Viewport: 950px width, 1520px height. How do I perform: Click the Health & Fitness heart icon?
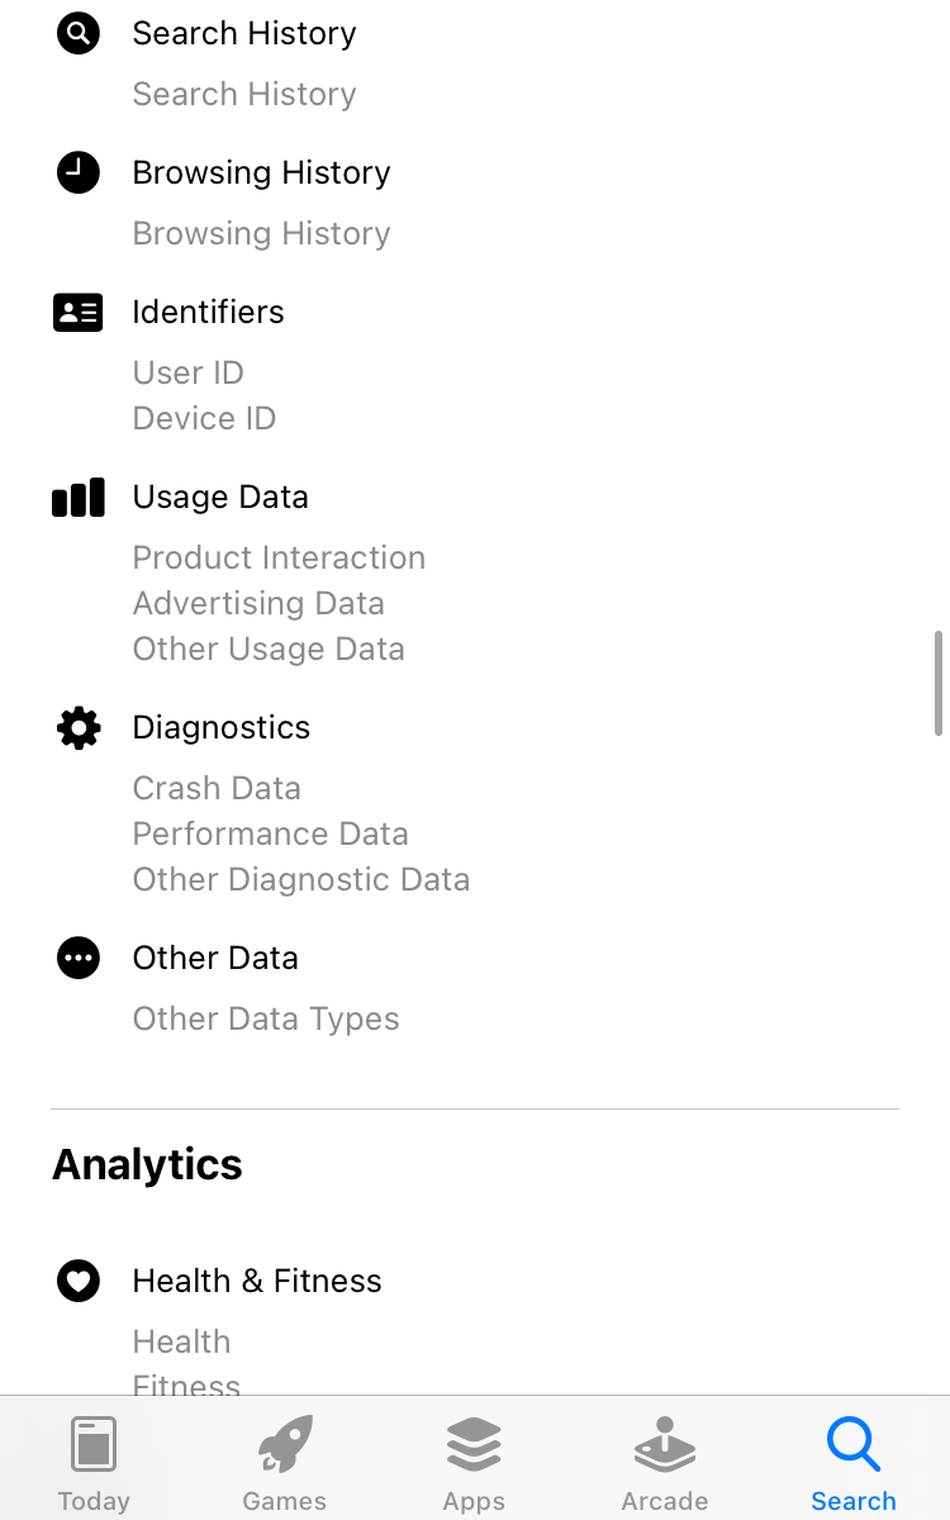click(78, 1281)
